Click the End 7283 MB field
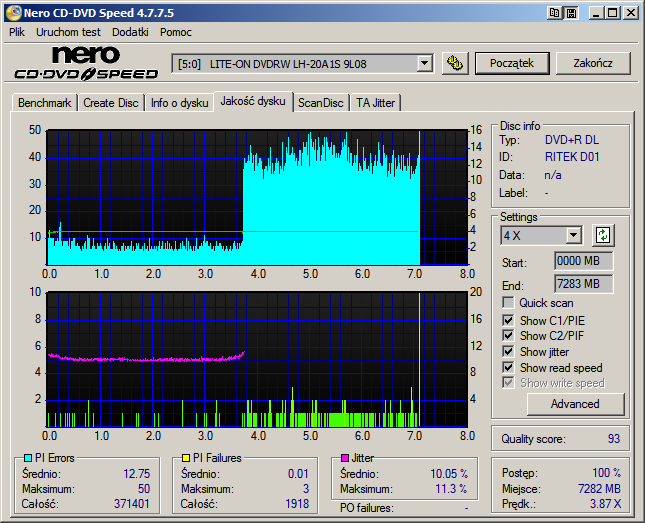 click(584, 284)
